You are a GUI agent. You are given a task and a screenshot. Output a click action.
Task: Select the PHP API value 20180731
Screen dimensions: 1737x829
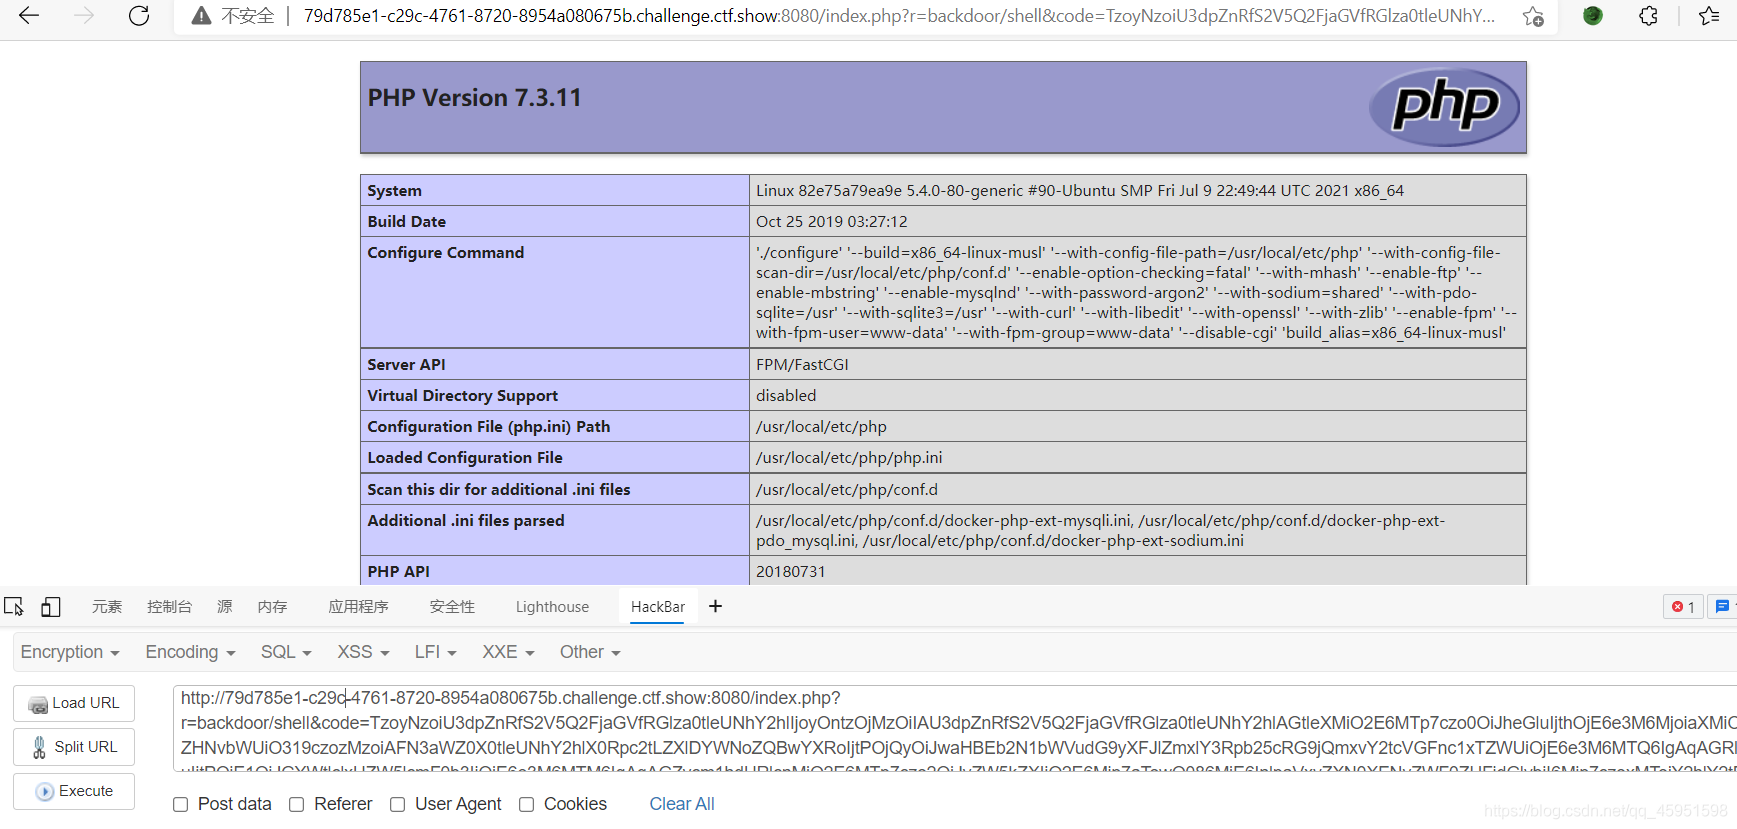tap(790, 572)
